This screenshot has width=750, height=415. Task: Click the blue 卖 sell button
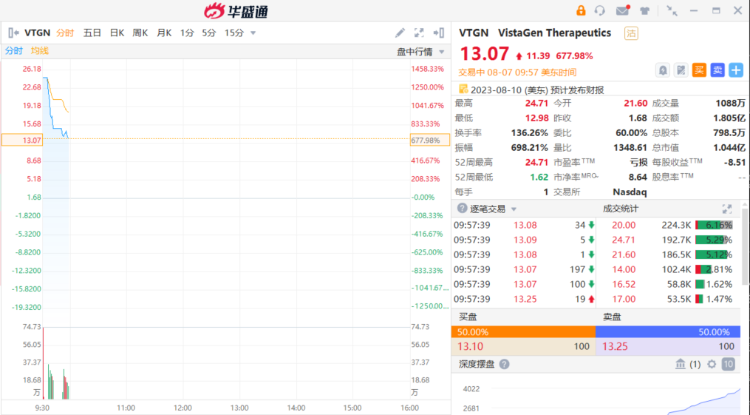coord(717,70)
